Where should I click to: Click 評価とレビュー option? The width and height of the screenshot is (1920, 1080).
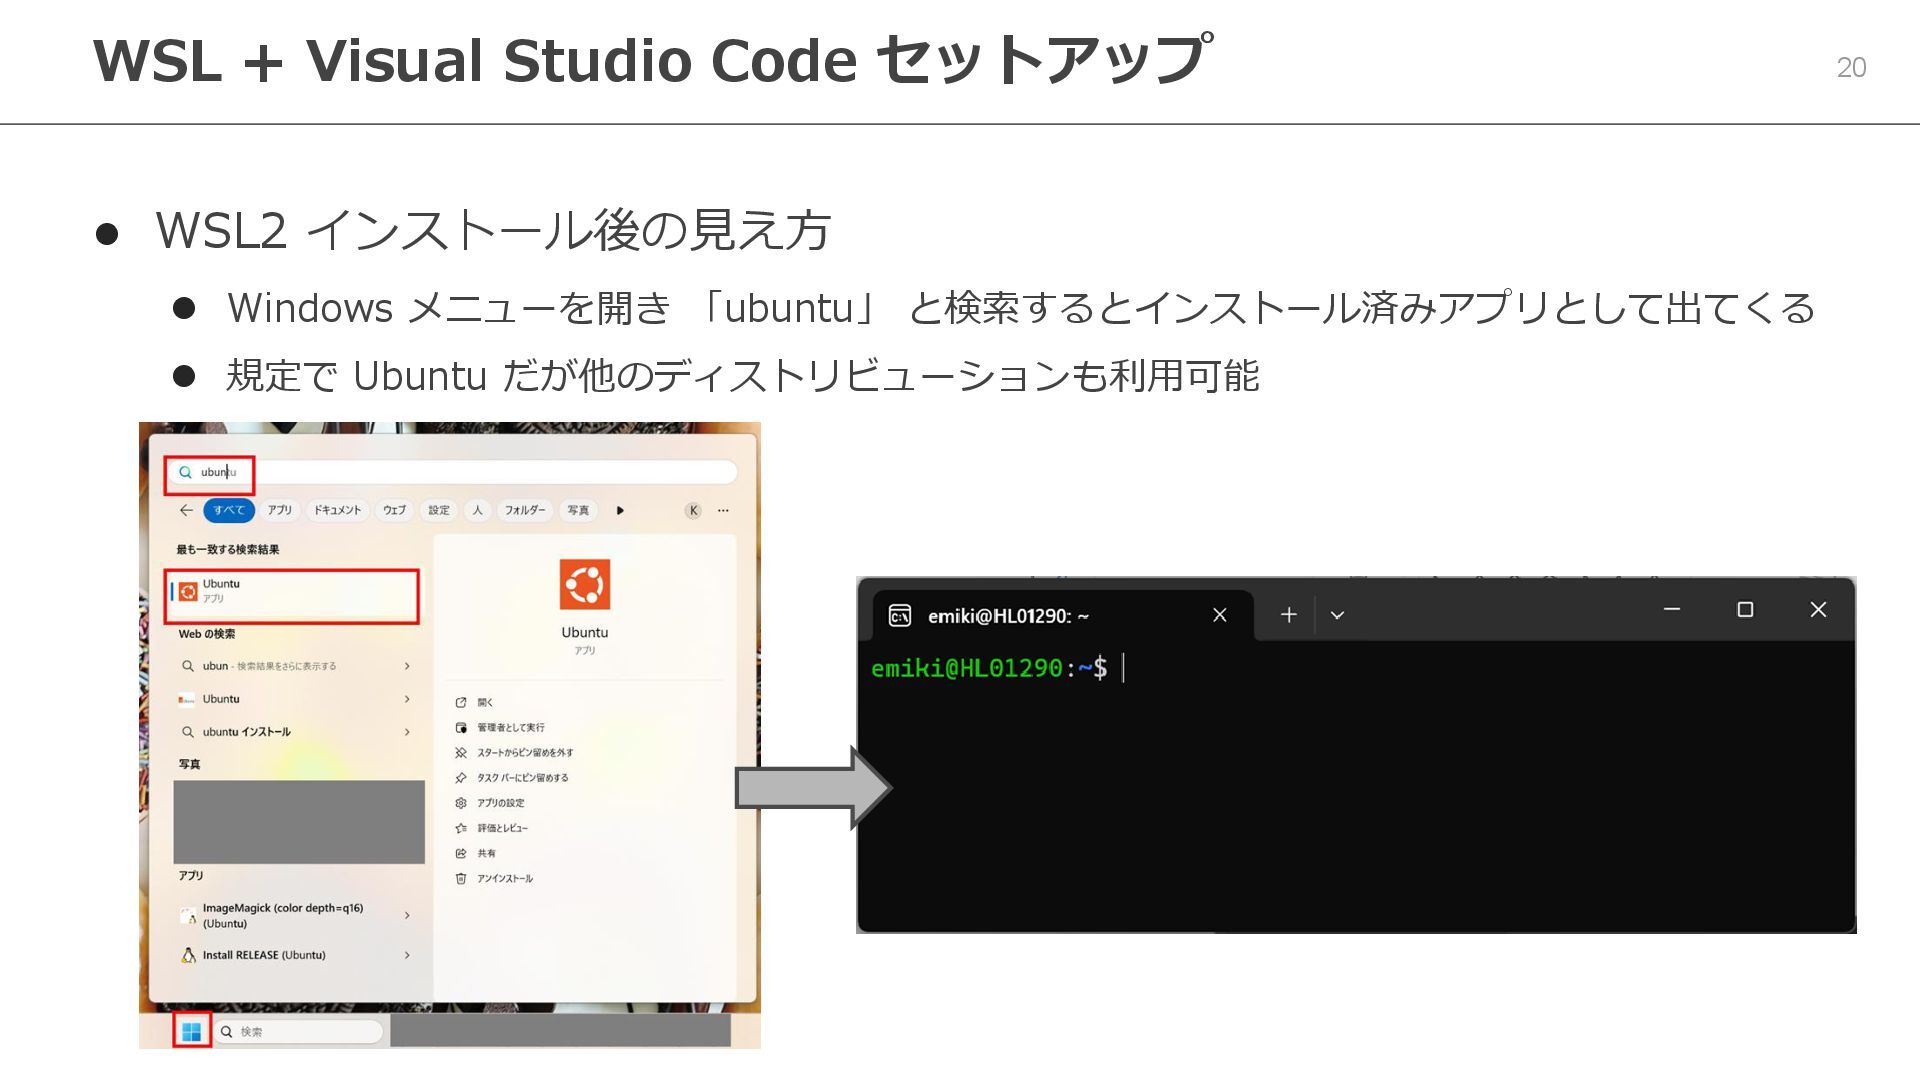503,828
